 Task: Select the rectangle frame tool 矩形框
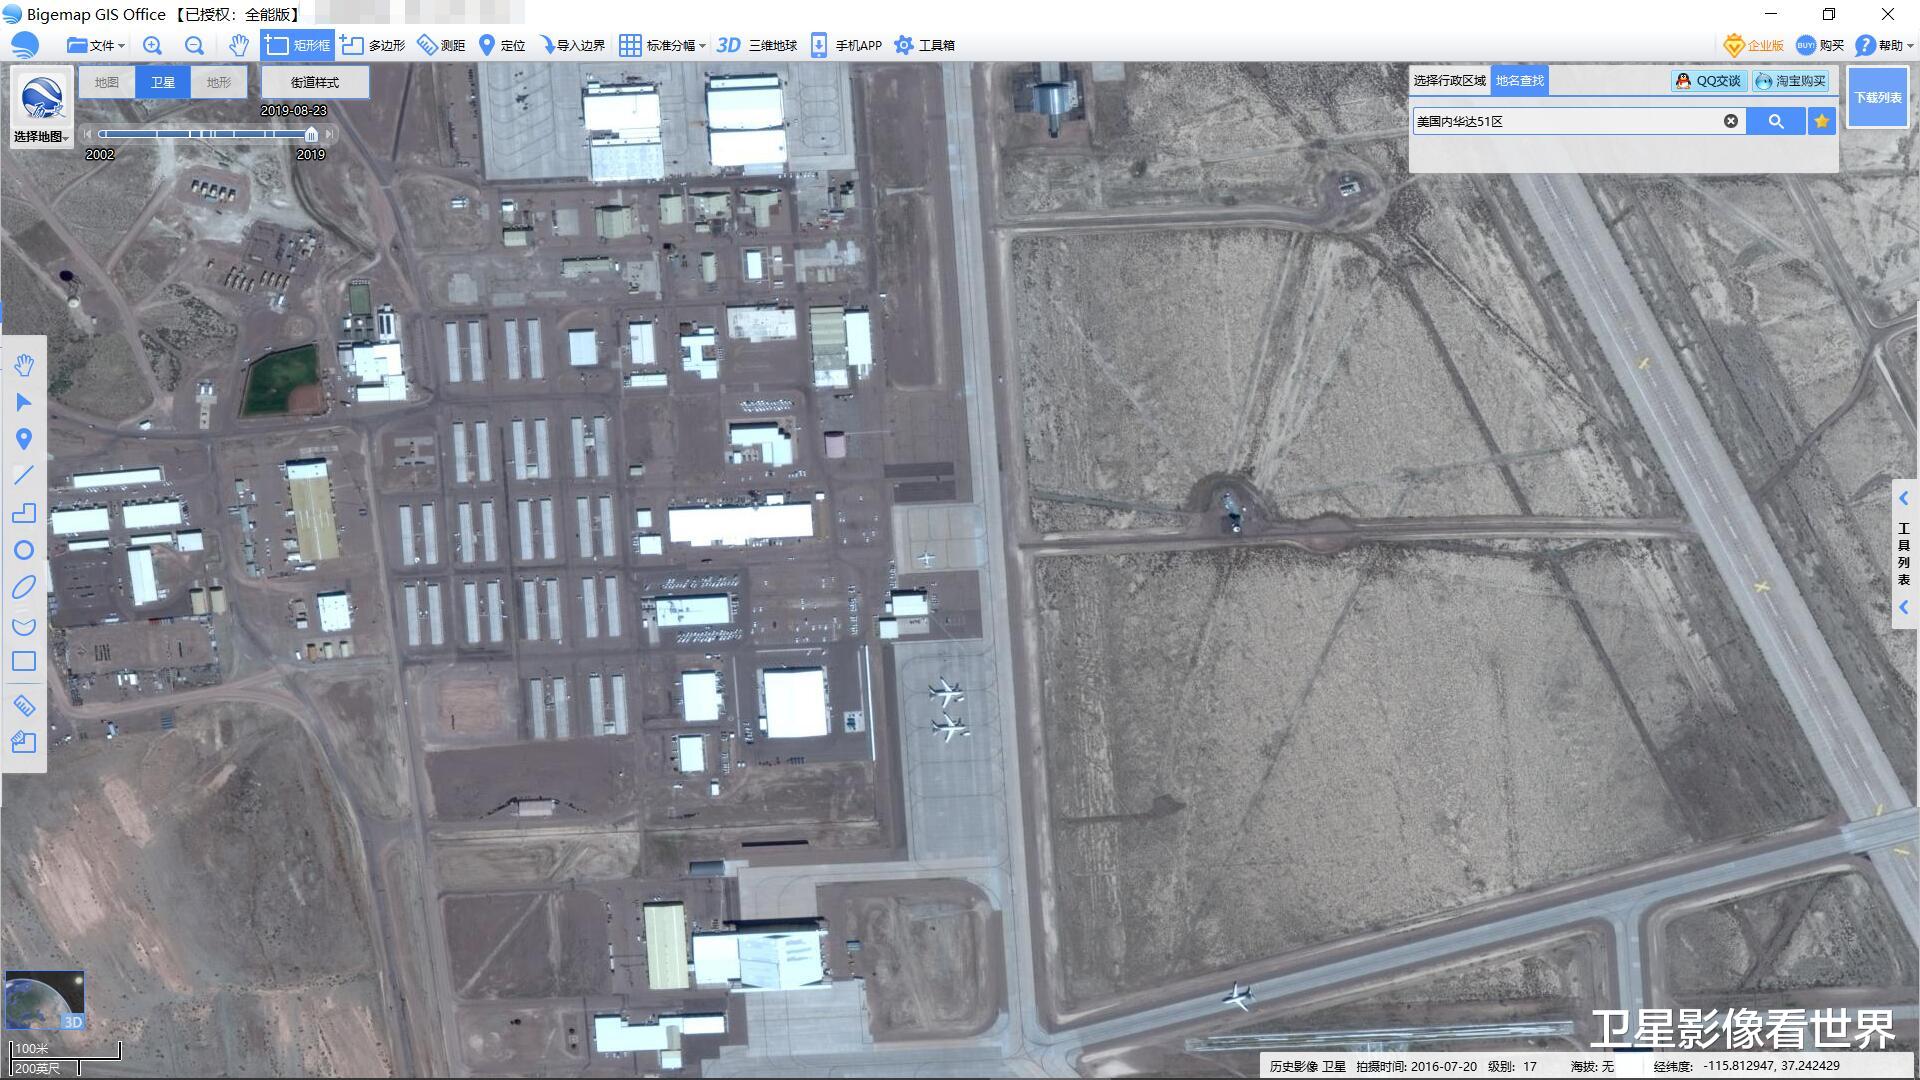(297, 45)
